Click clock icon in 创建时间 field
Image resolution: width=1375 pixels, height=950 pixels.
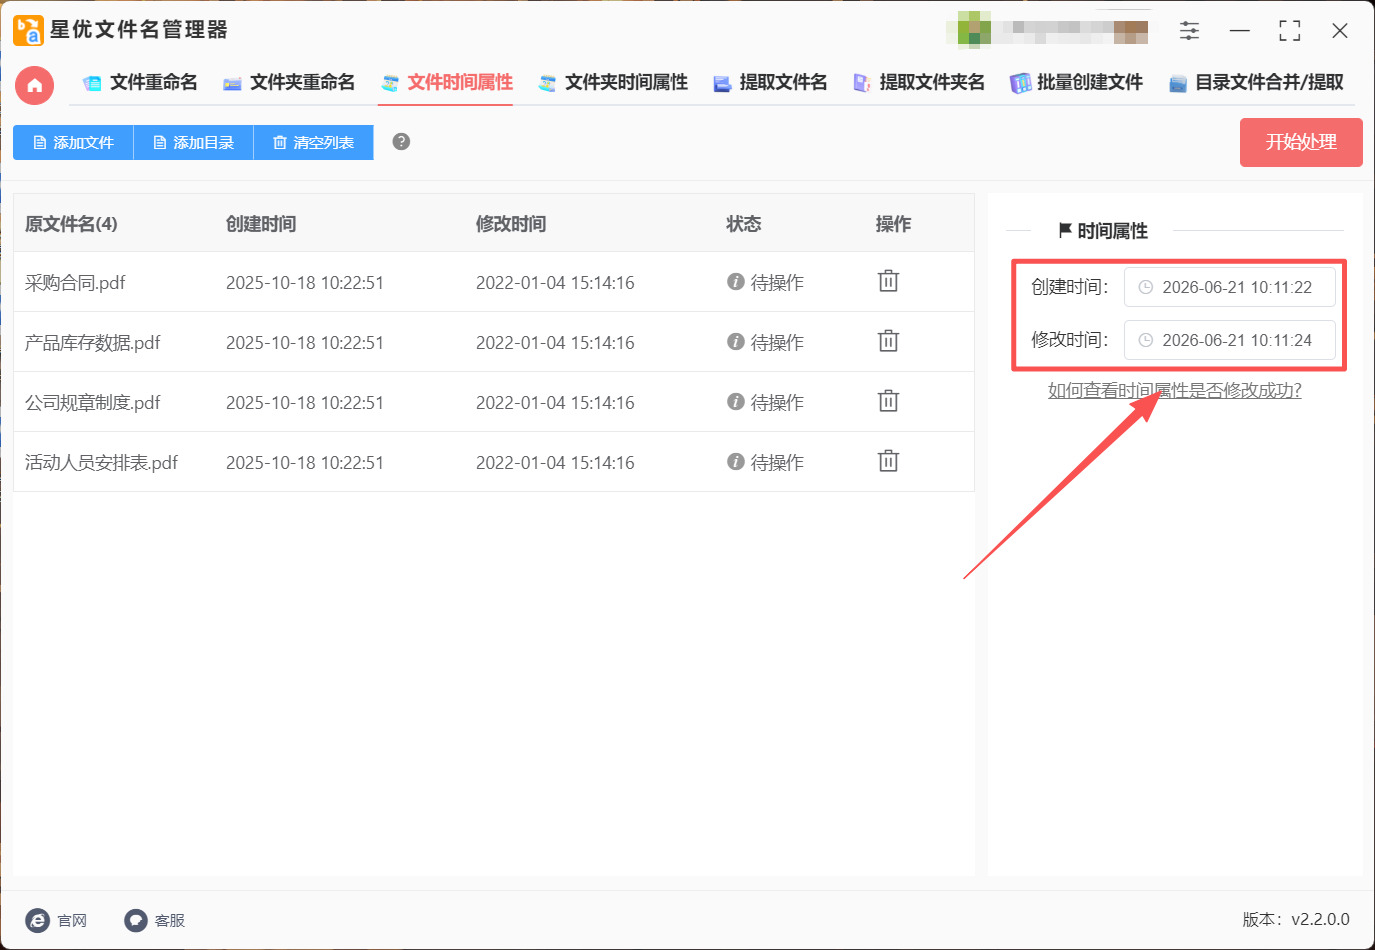1146,287
